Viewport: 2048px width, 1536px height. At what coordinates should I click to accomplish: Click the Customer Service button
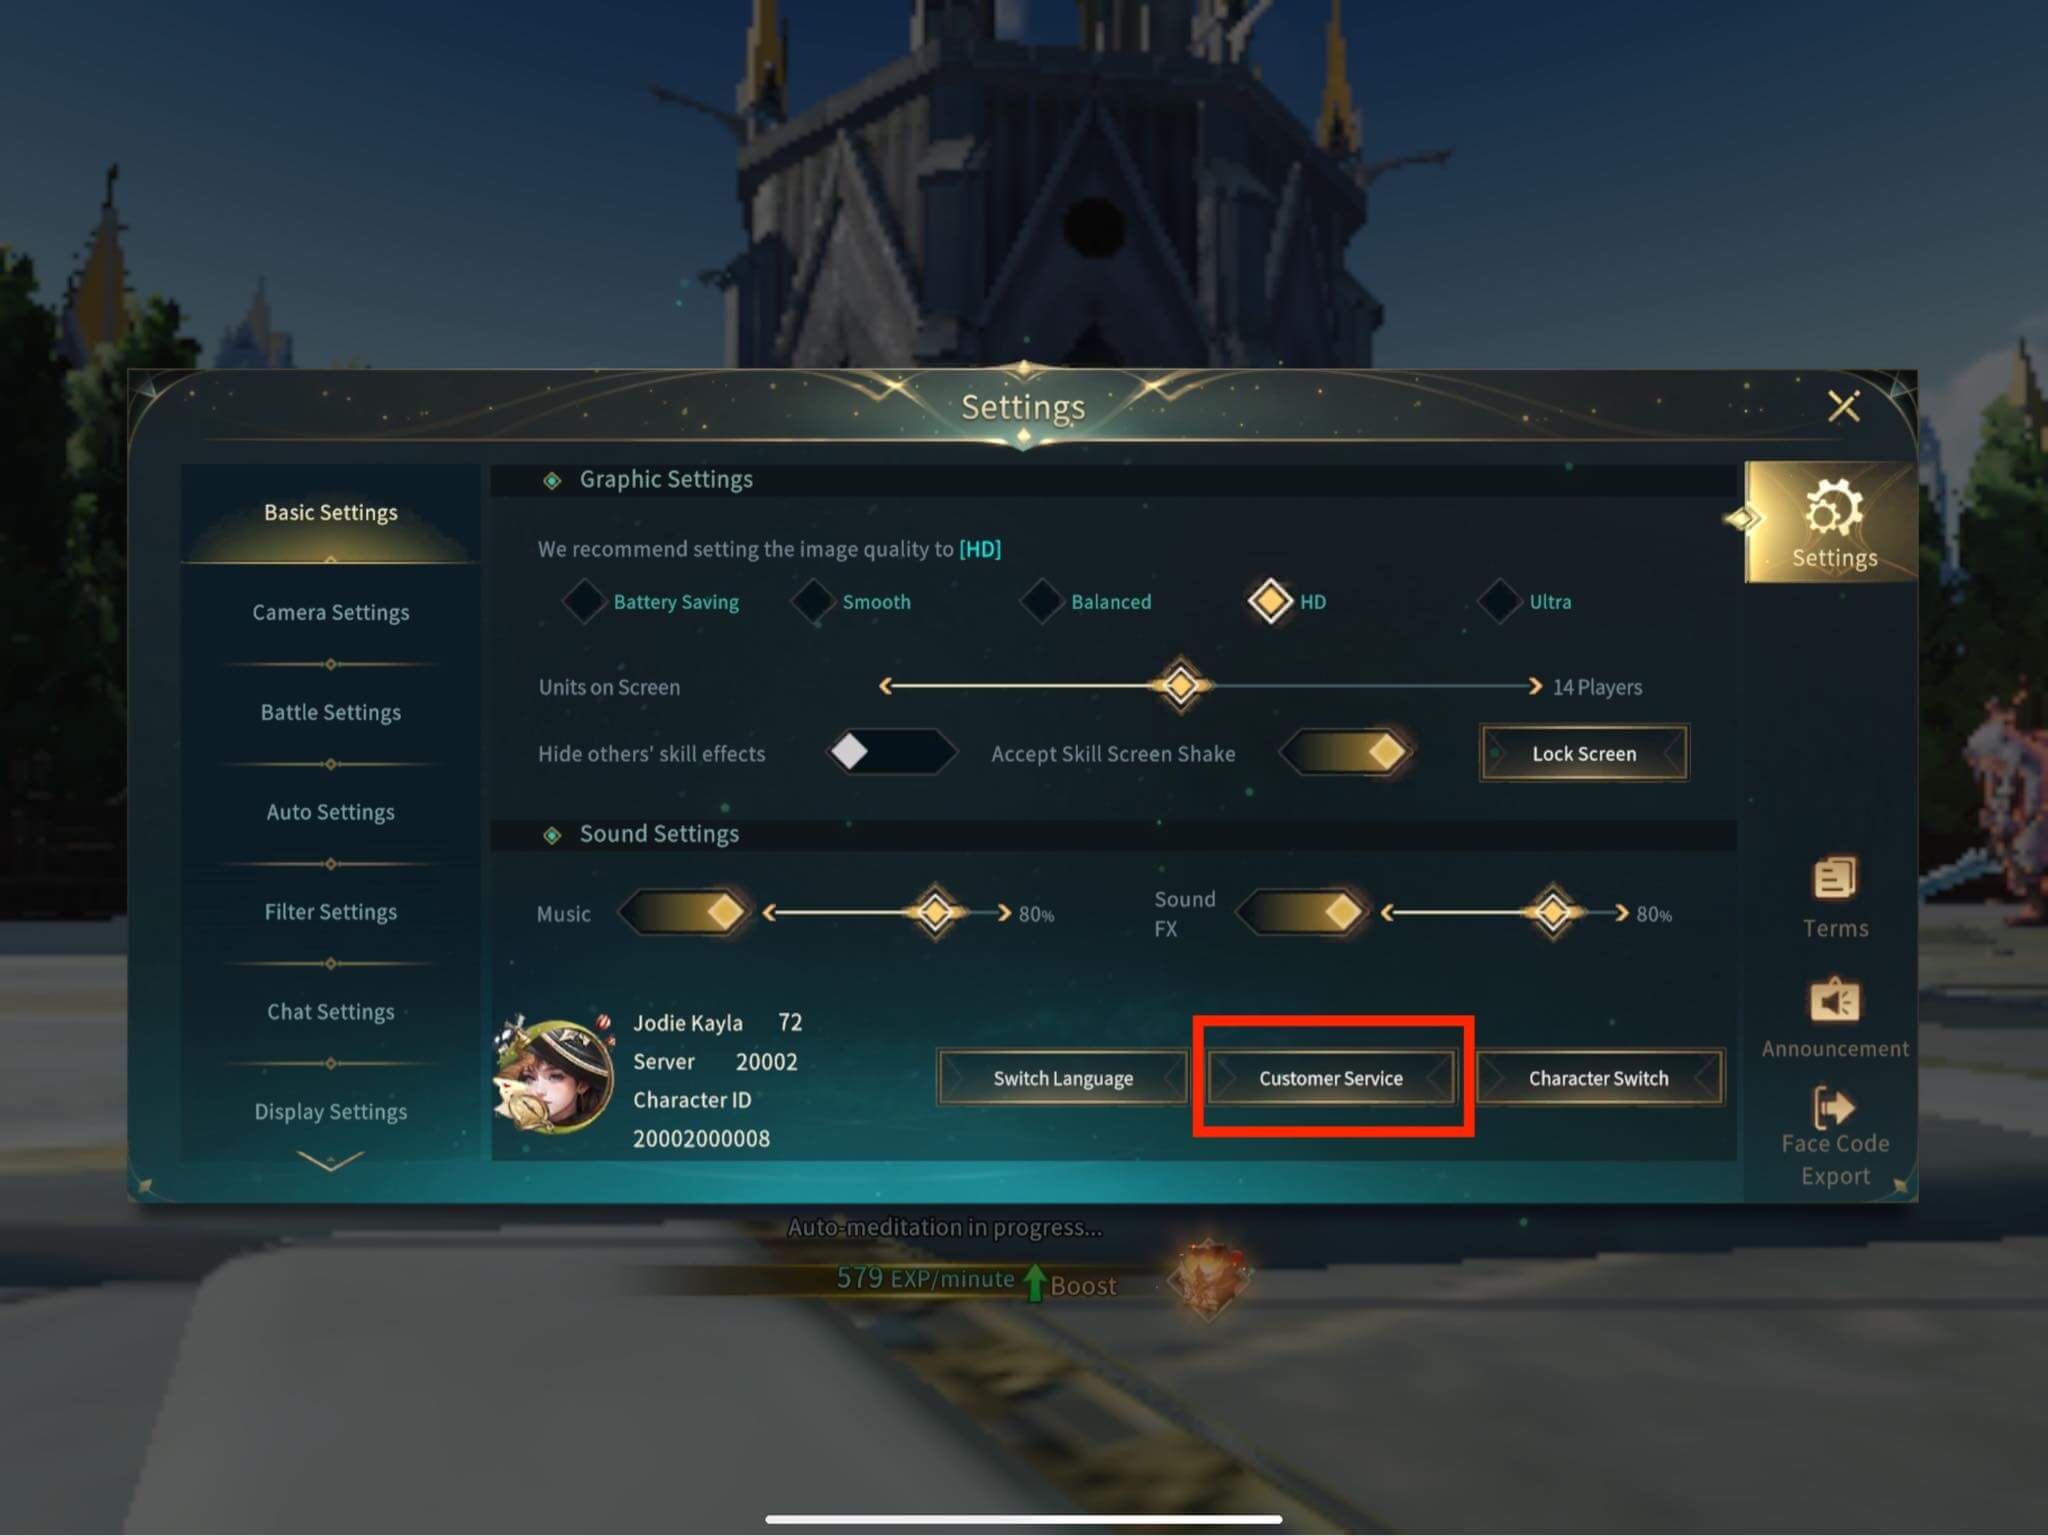1331,1078
